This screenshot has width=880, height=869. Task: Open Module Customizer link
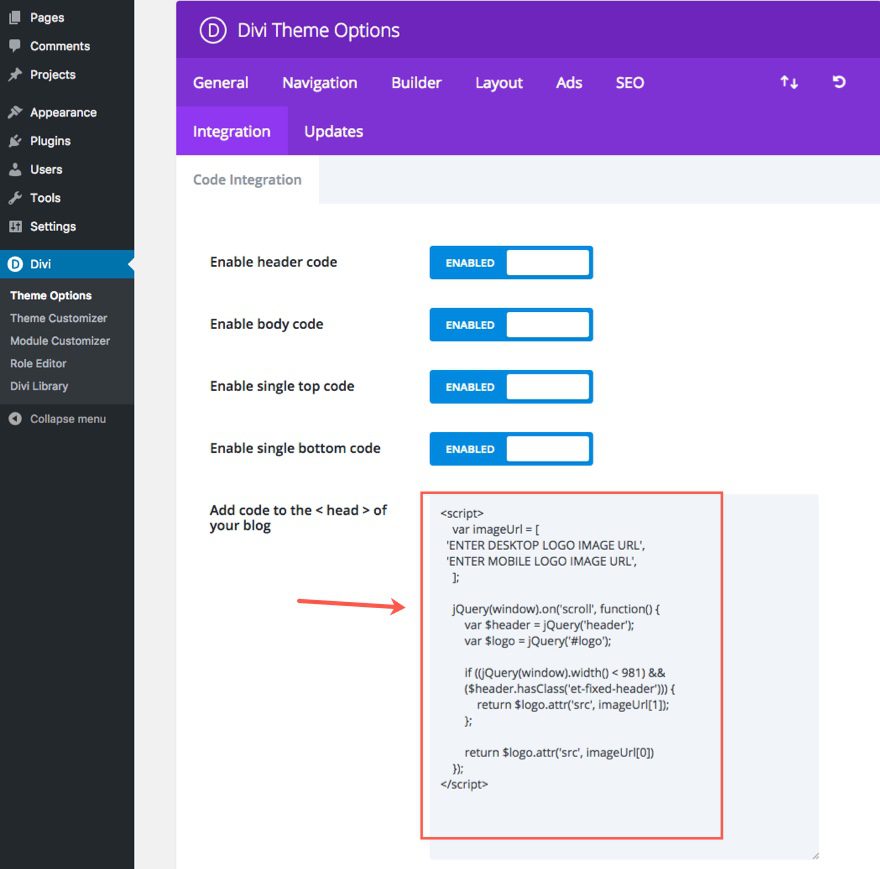coord(60,341)
